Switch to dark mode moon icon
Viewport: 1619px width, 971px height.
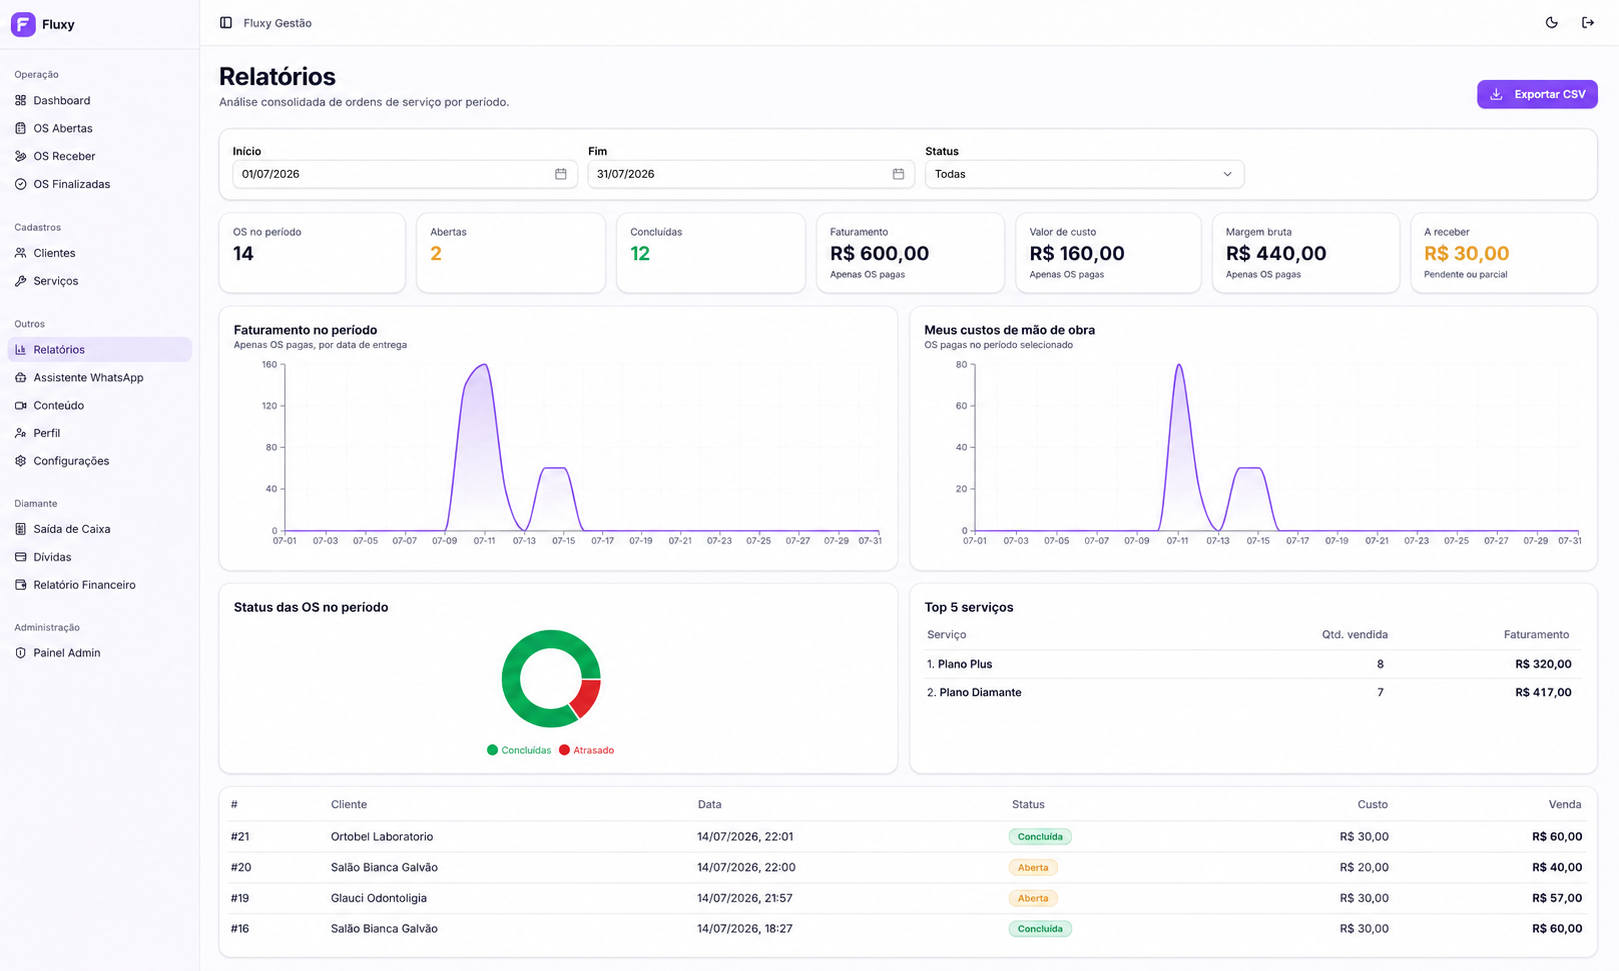(1552, 23)
